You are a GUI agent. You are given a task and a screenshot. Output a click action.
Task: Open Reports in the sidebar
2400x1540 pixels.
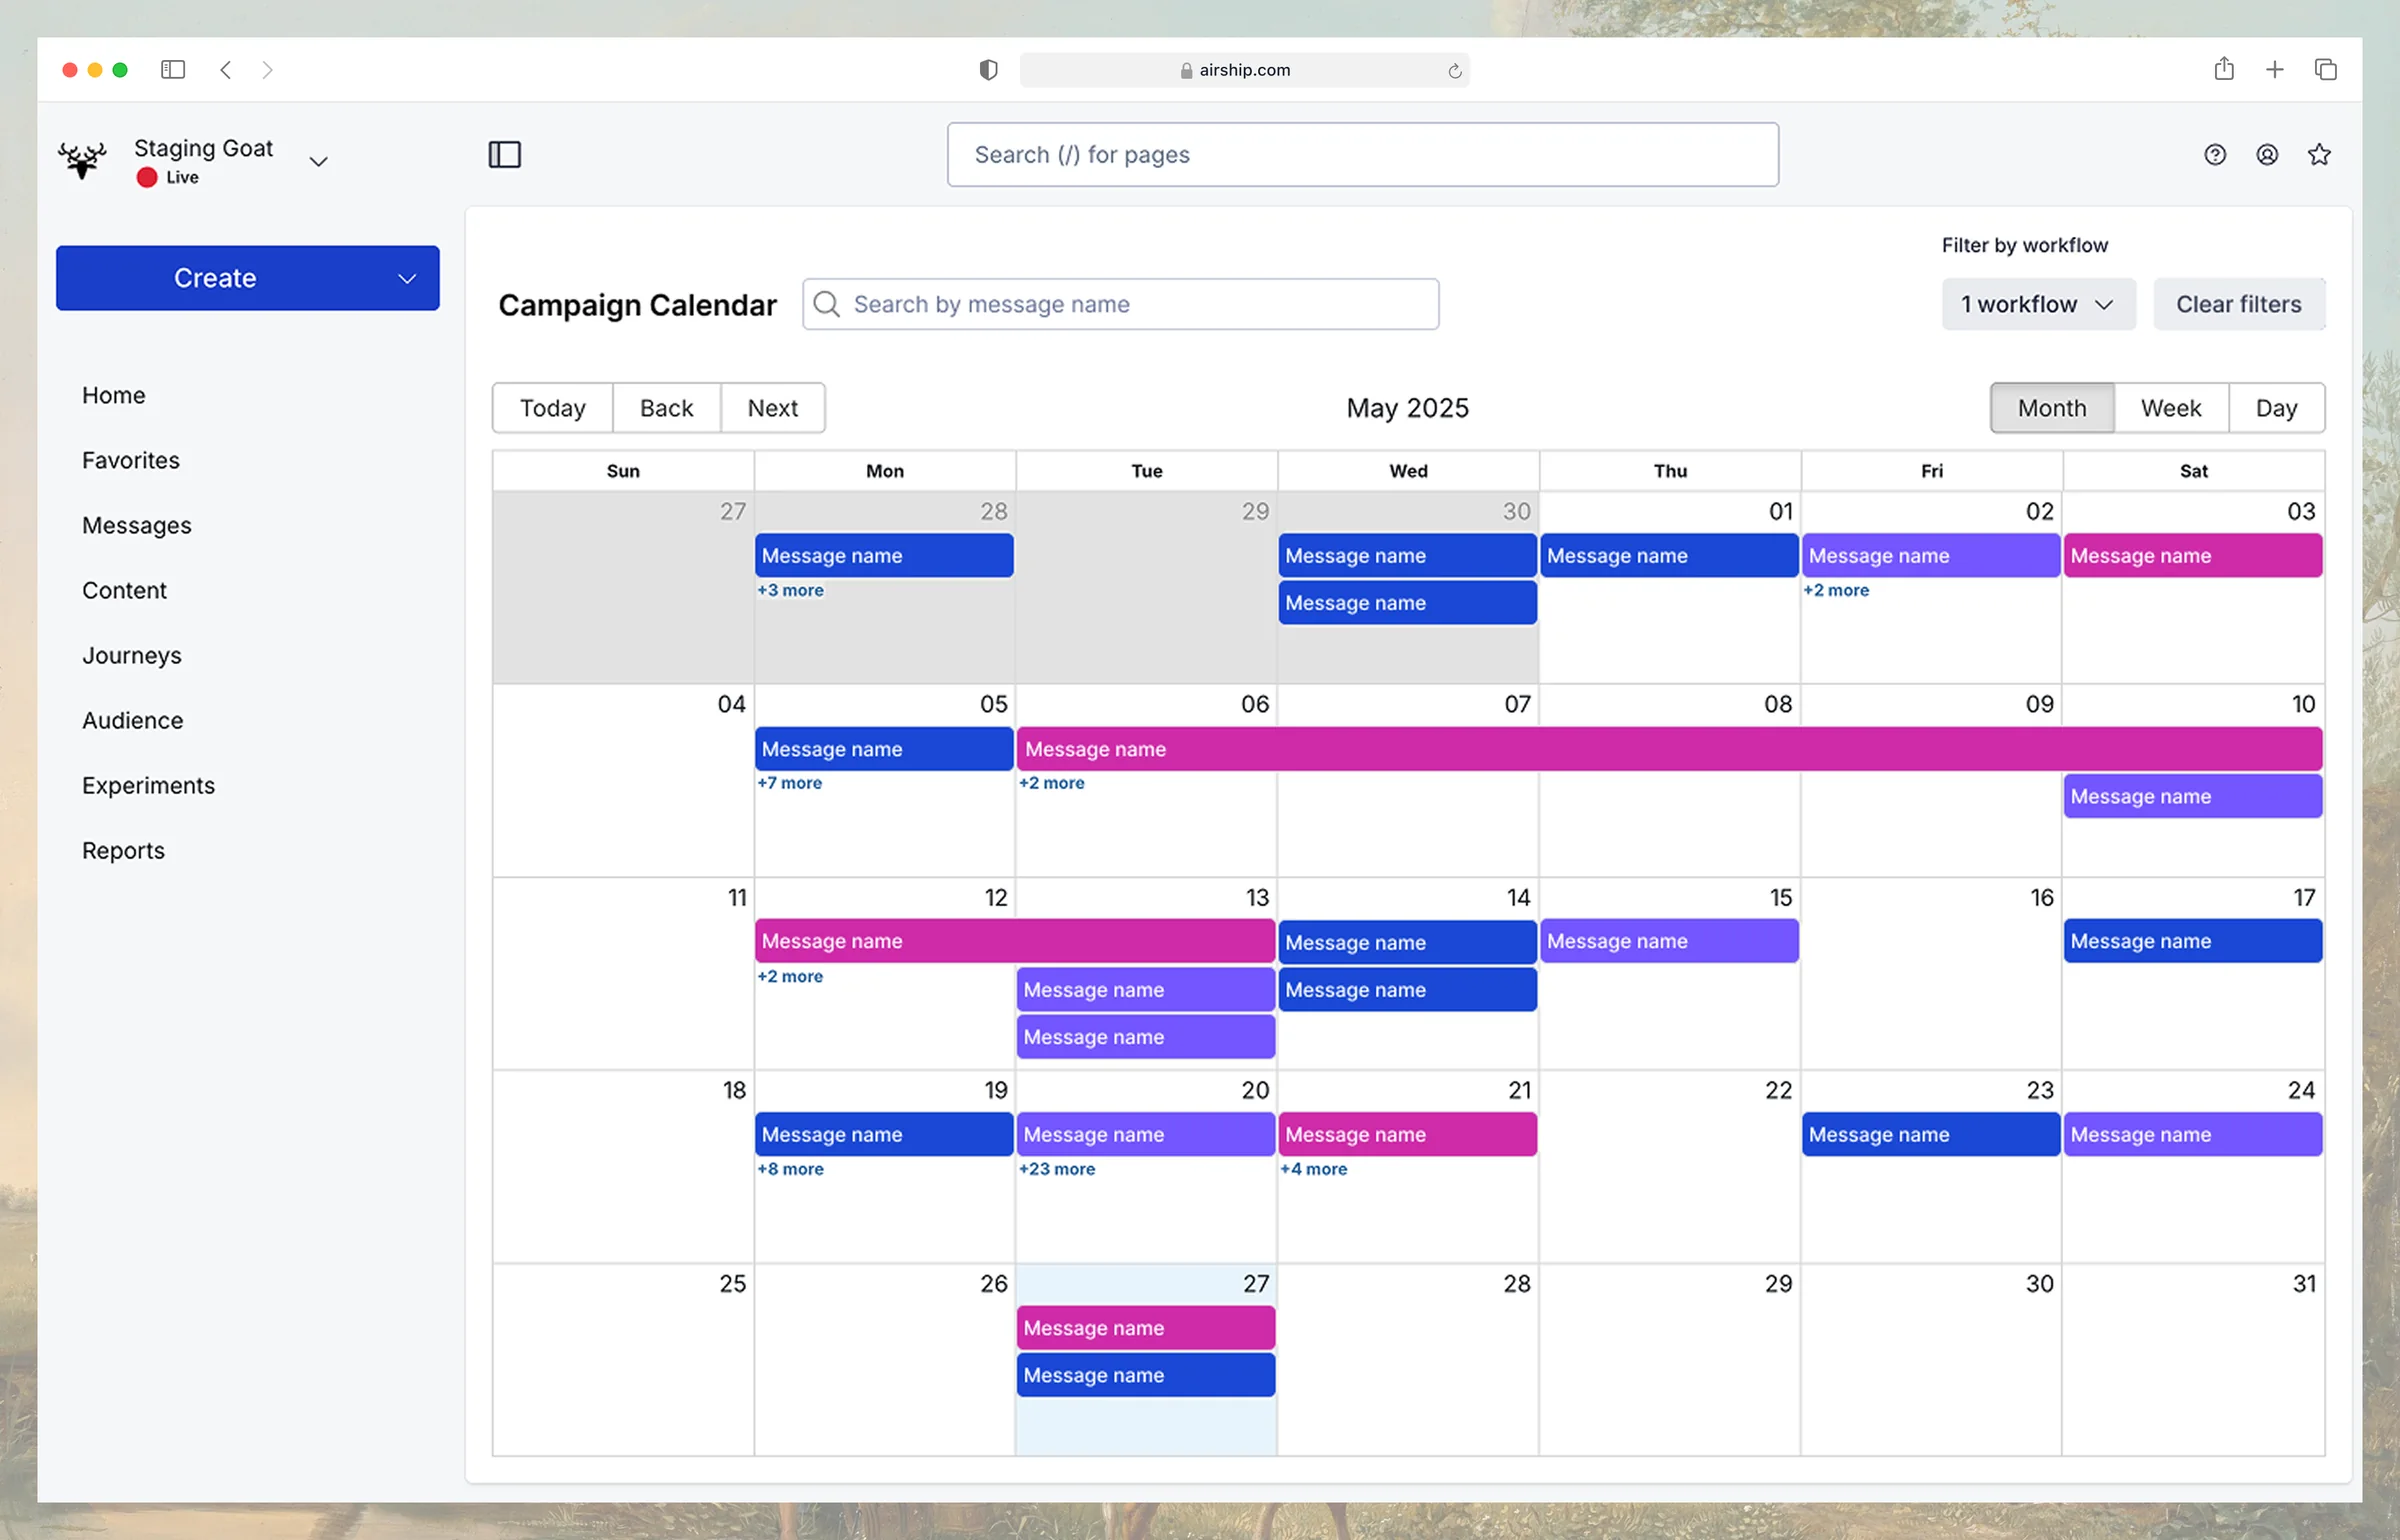tap(124, 850)
